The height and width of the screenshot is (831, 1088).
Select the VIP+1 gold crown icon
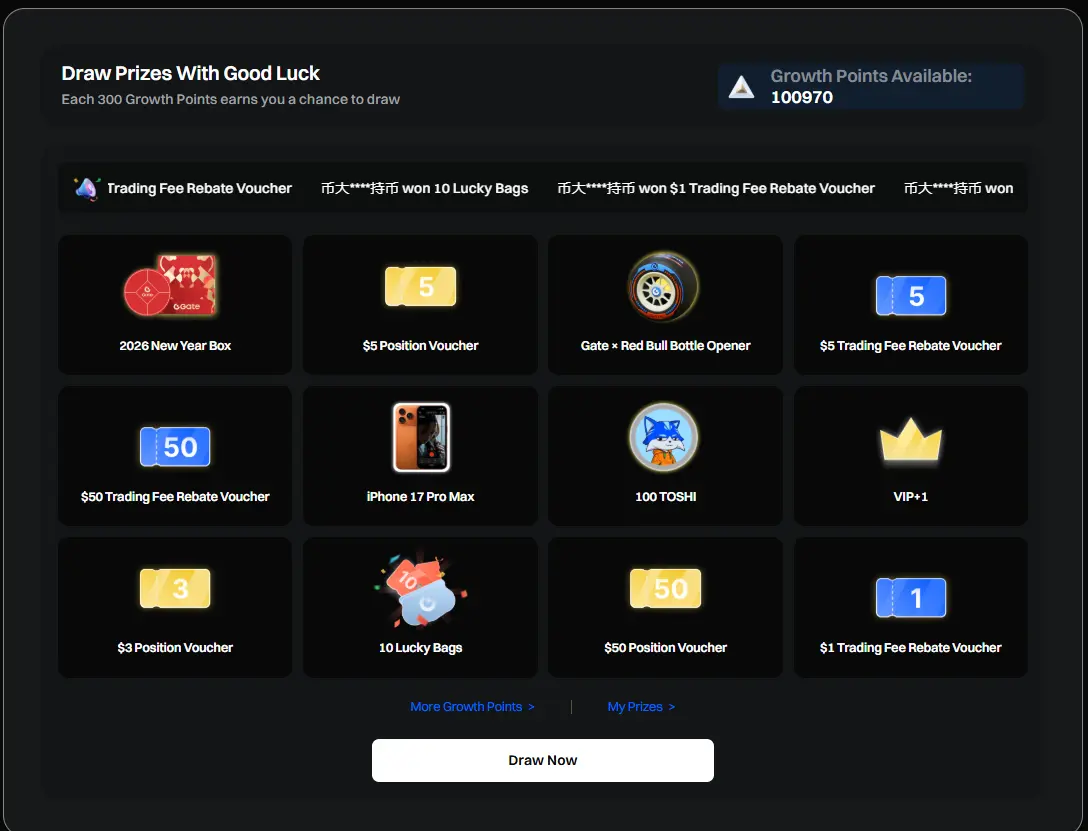(x=910, y=440)
